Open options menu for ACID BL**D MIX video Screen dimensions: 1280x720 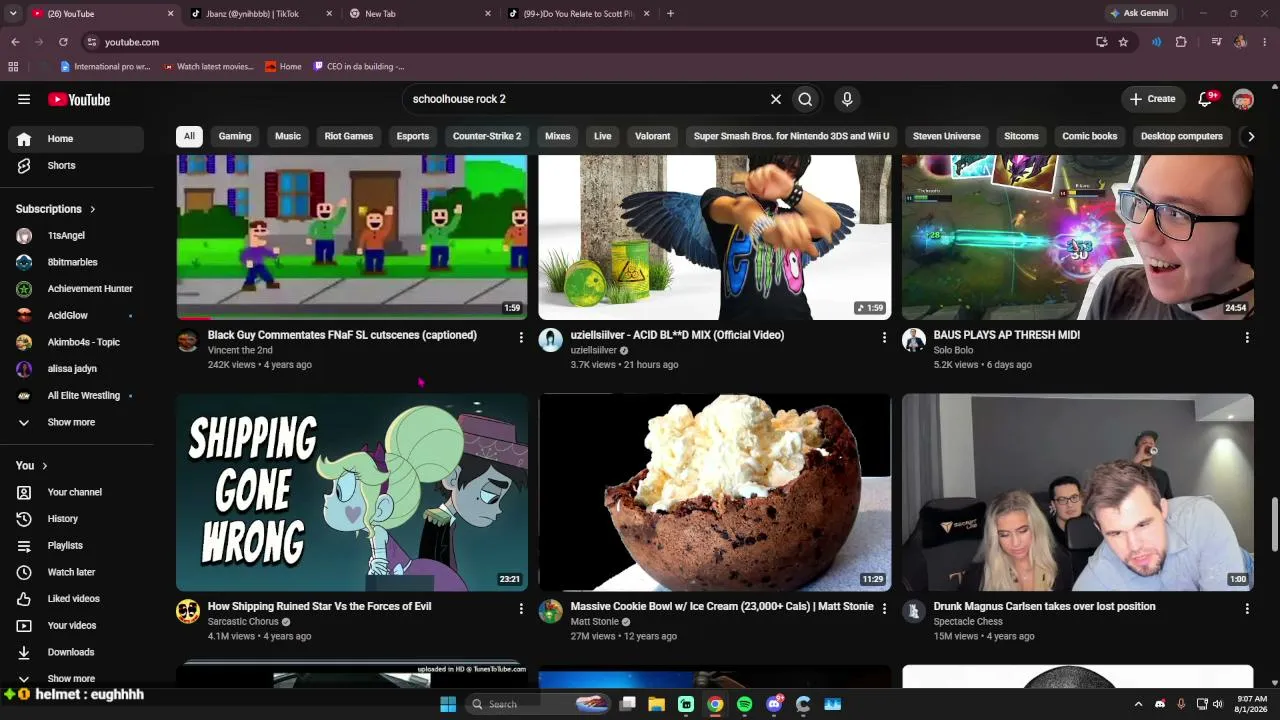(884, 338)
